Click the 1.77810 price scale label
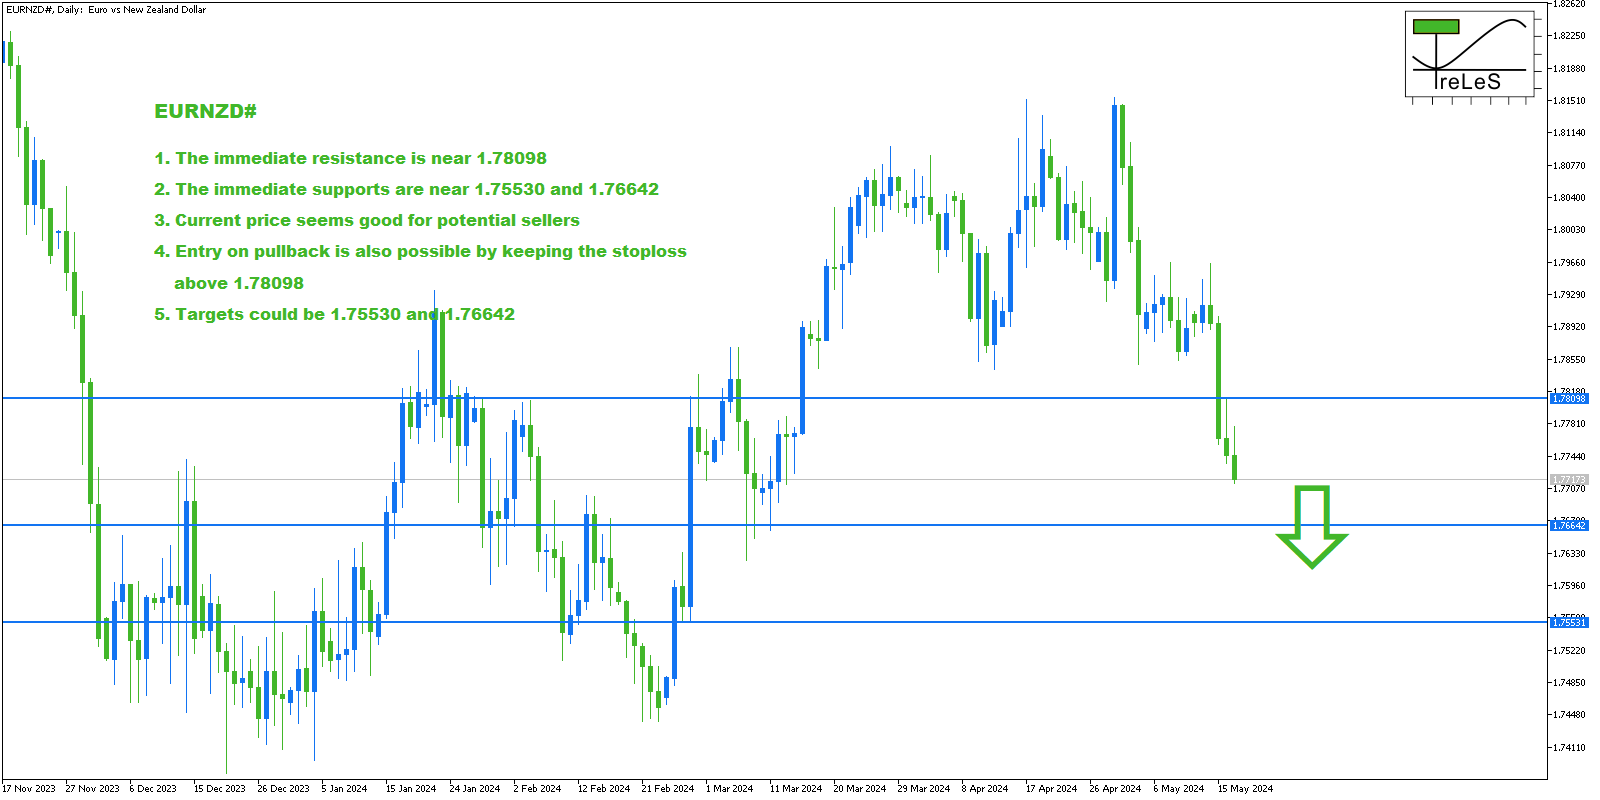Screen dimensions: 1600x800 (1569, 424)
